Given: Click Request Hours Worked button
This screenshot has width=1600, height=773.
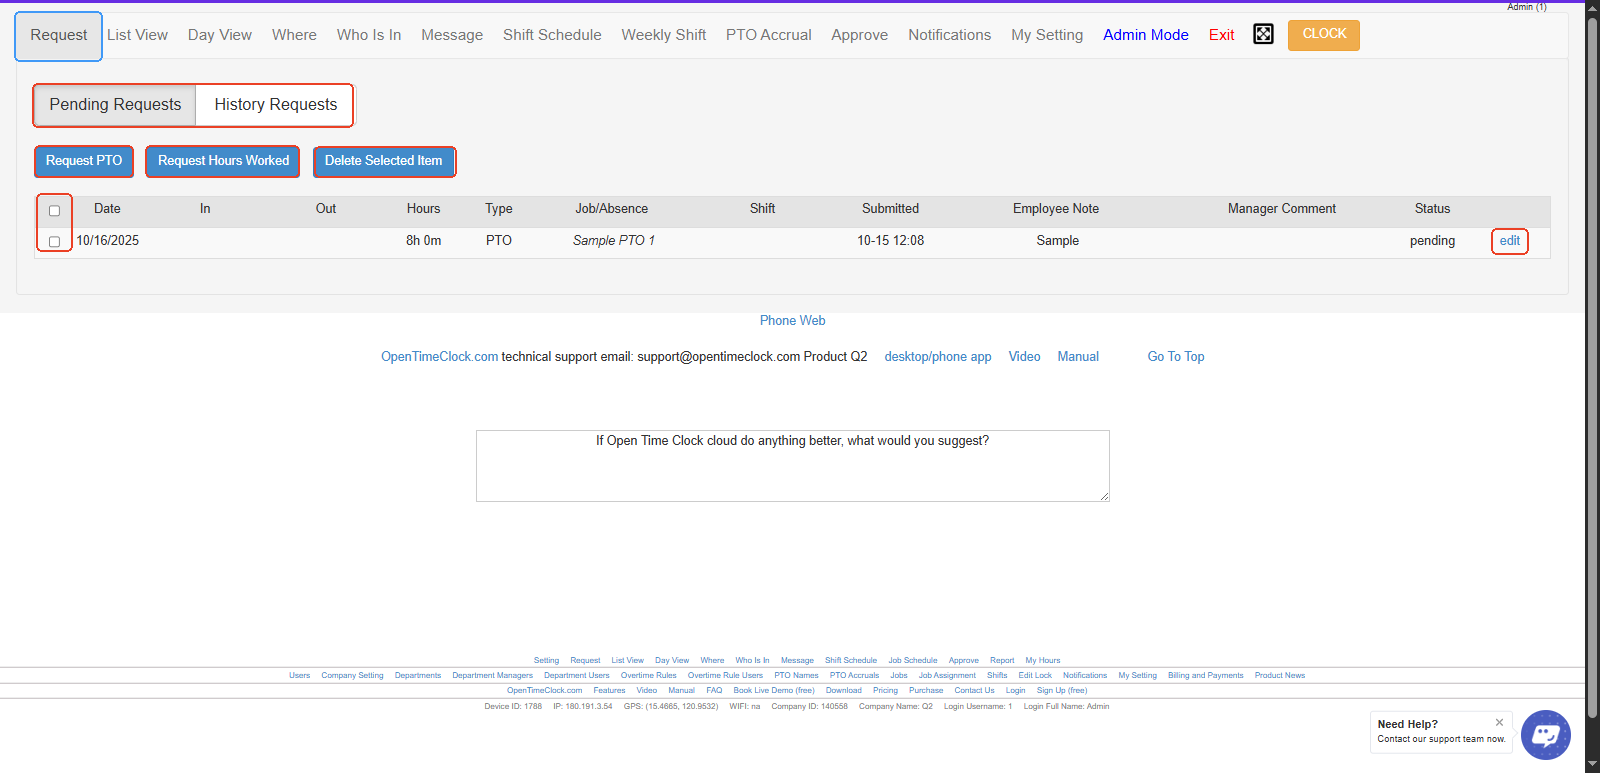Looking at the screenshot, I should tap(223, 161).
